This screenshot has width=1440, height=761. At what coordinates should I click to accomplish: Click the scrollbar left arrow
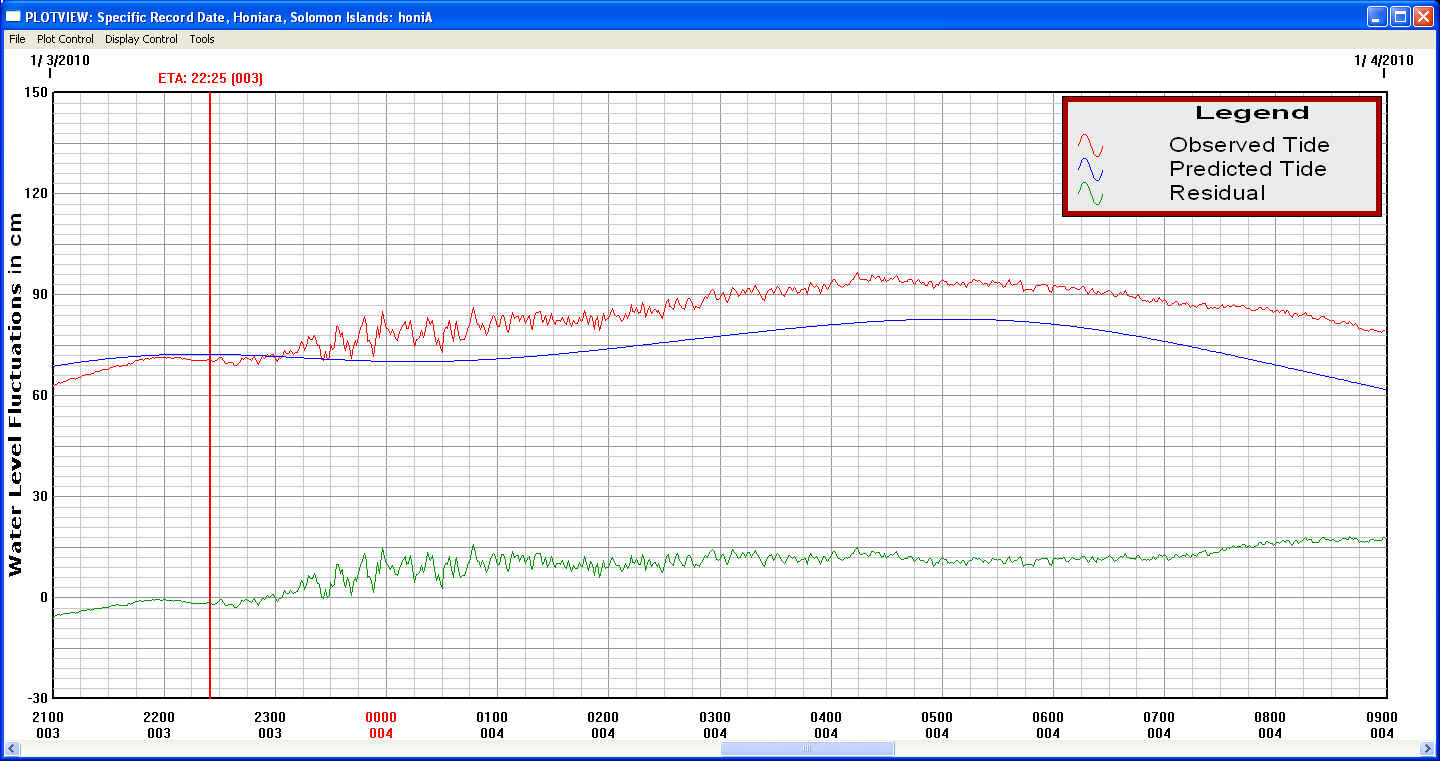tap(12, 749)
